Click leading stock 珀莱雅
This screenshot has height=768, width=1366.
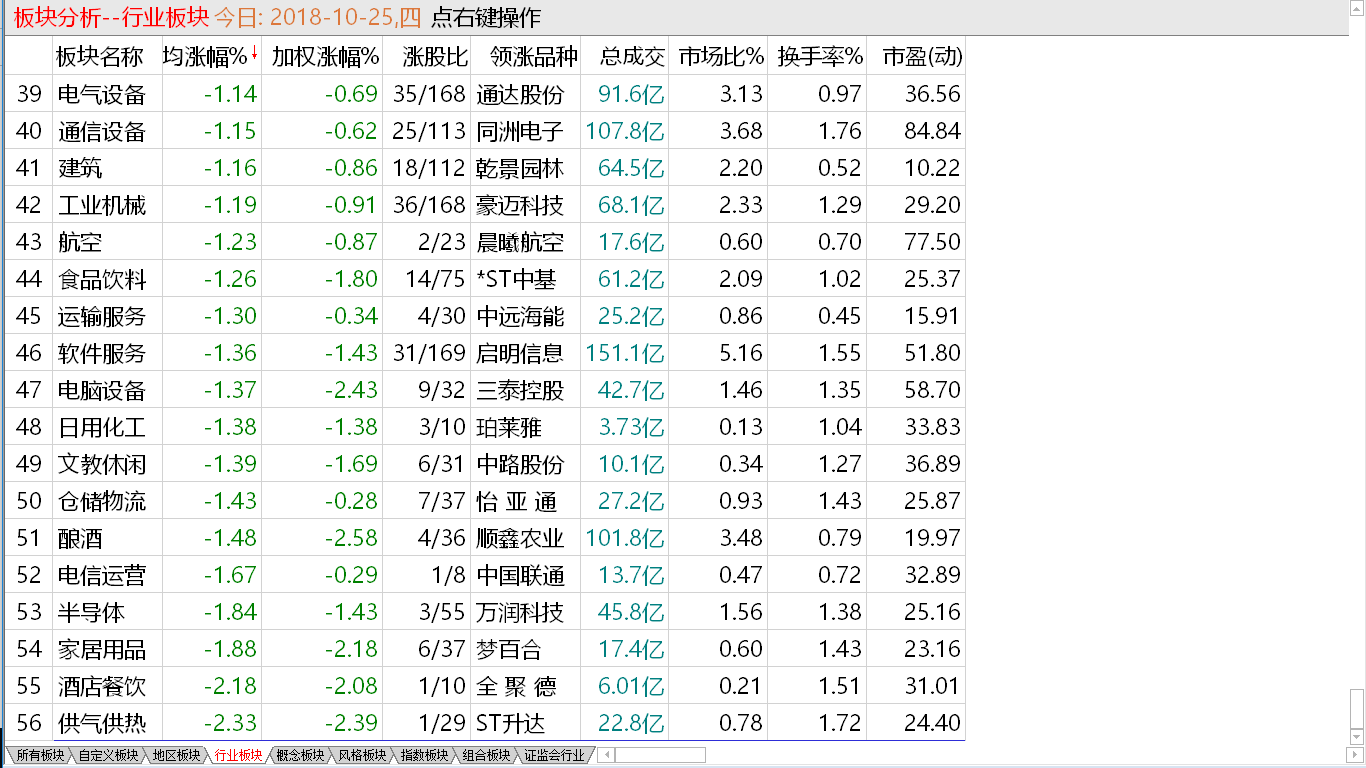pos(509,427)
